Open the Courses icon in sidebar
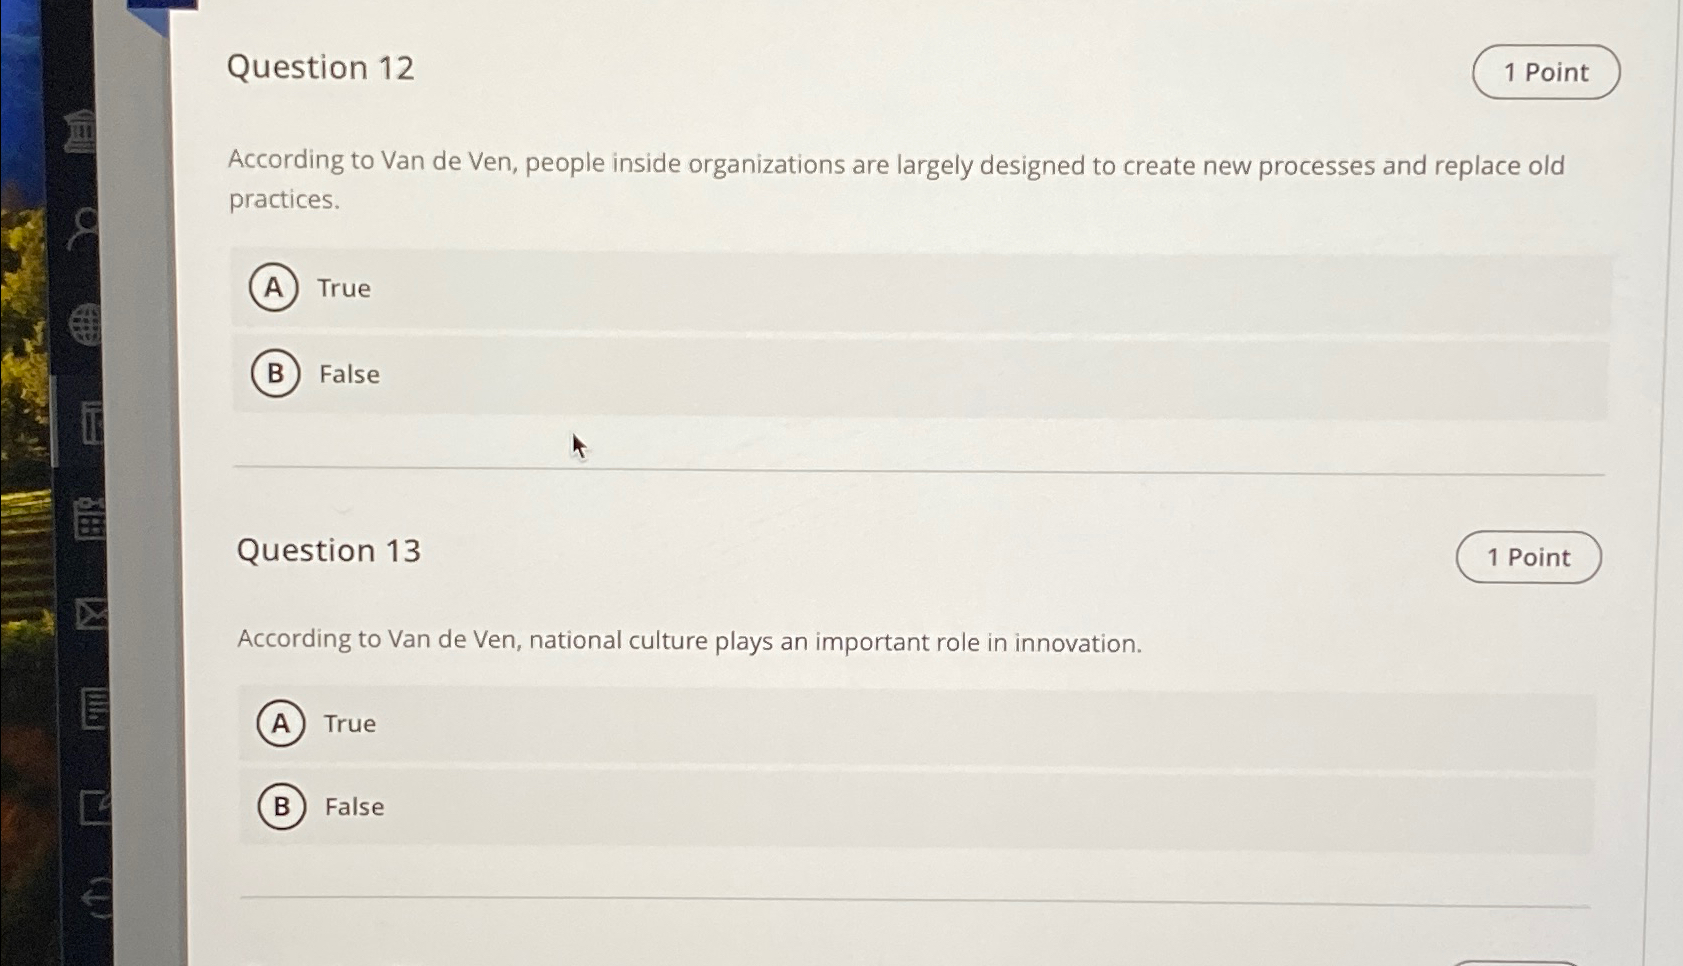The width and height of the screenshot is (1683, 966). [x=92, y=422]
